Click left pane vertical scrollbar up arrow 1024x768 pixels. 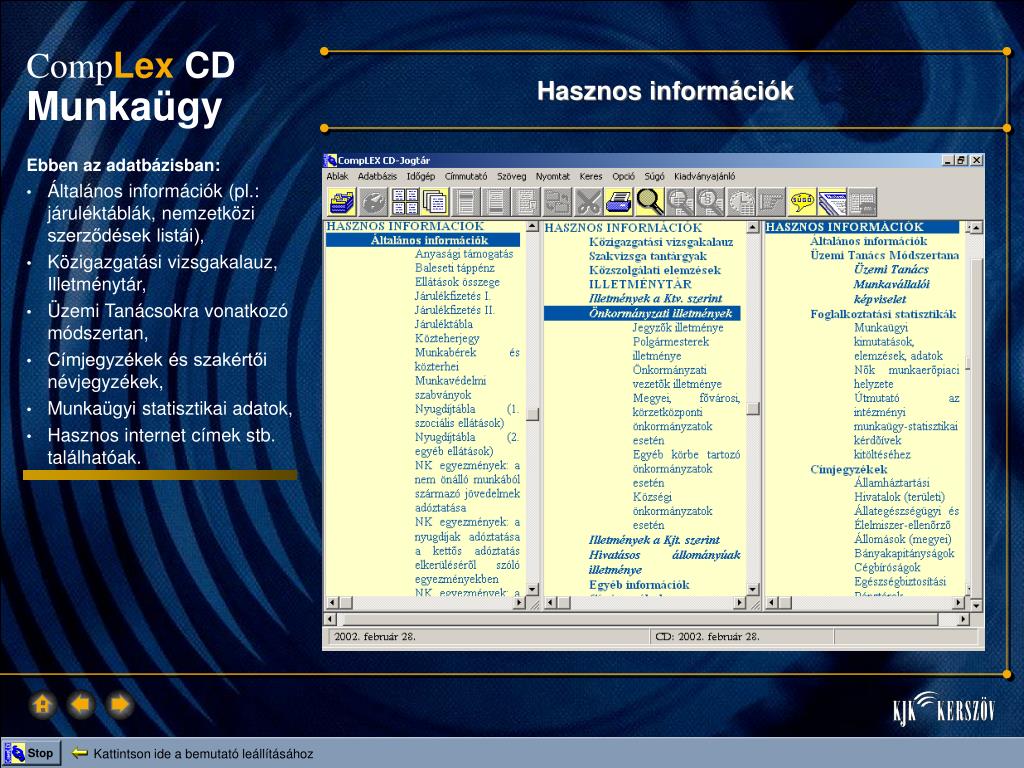point(532,227)
